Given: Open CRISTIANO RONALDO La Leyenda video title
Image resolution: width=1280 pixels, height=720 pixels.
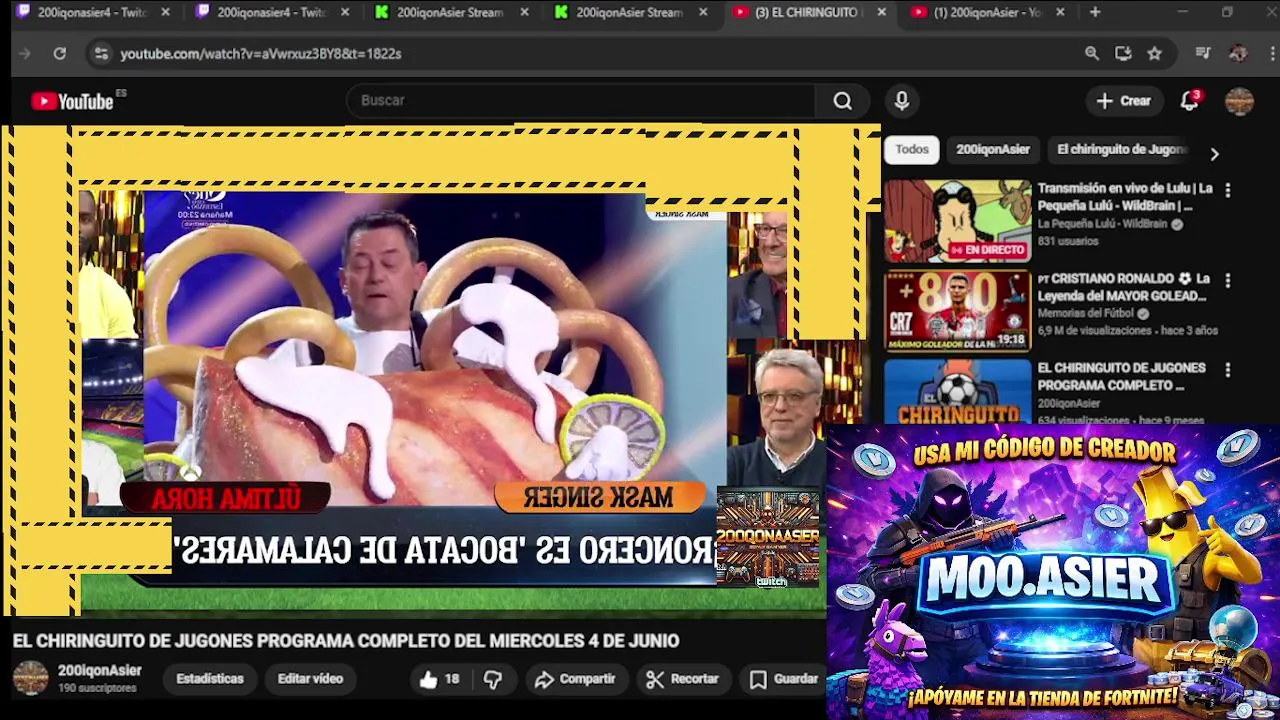Looking at the screenshot, I should coord(1124,287).
